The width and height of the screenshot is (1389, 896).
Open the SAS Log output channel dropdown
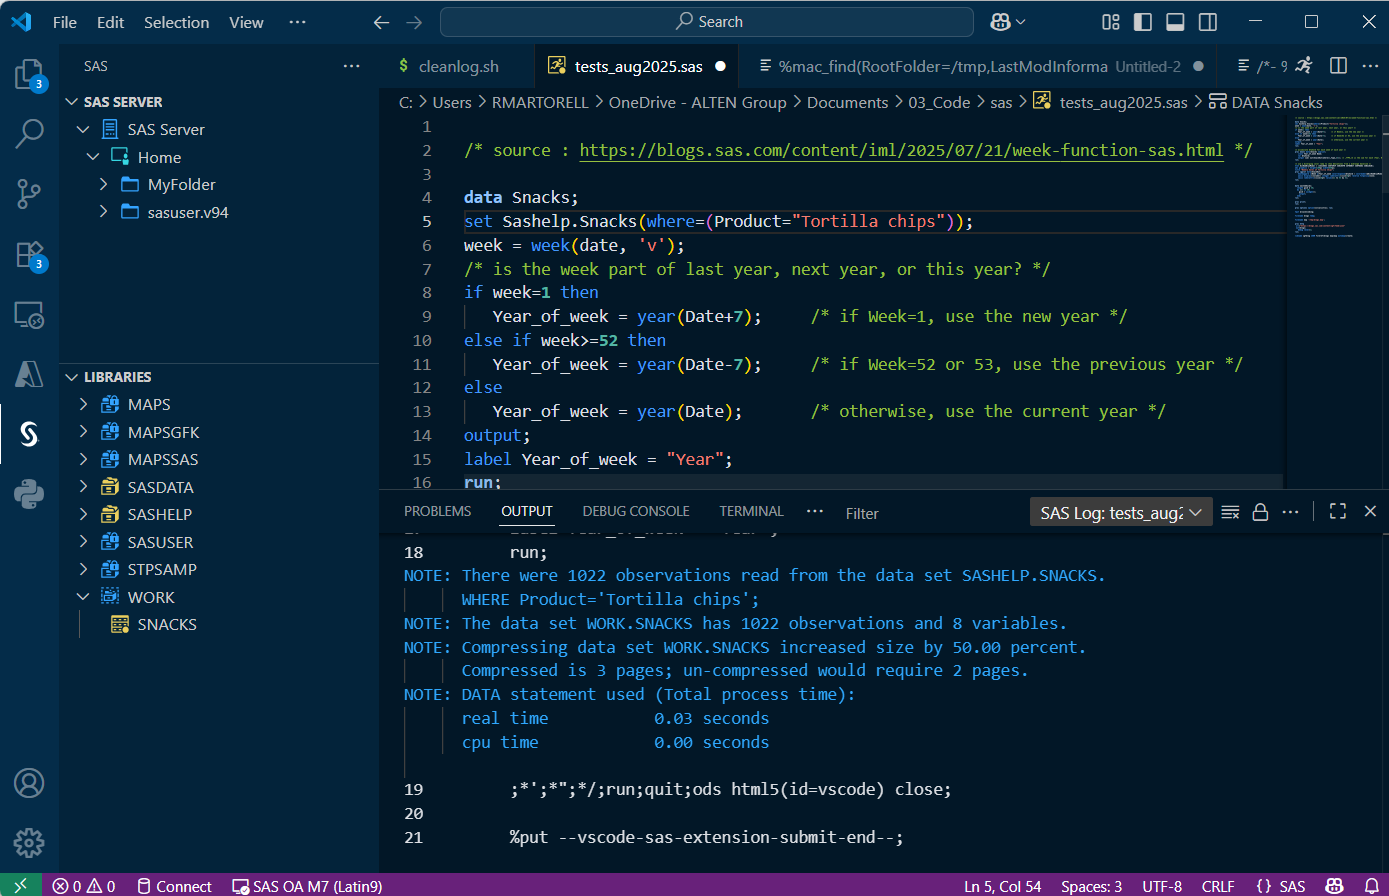(x=1120, y=512)
